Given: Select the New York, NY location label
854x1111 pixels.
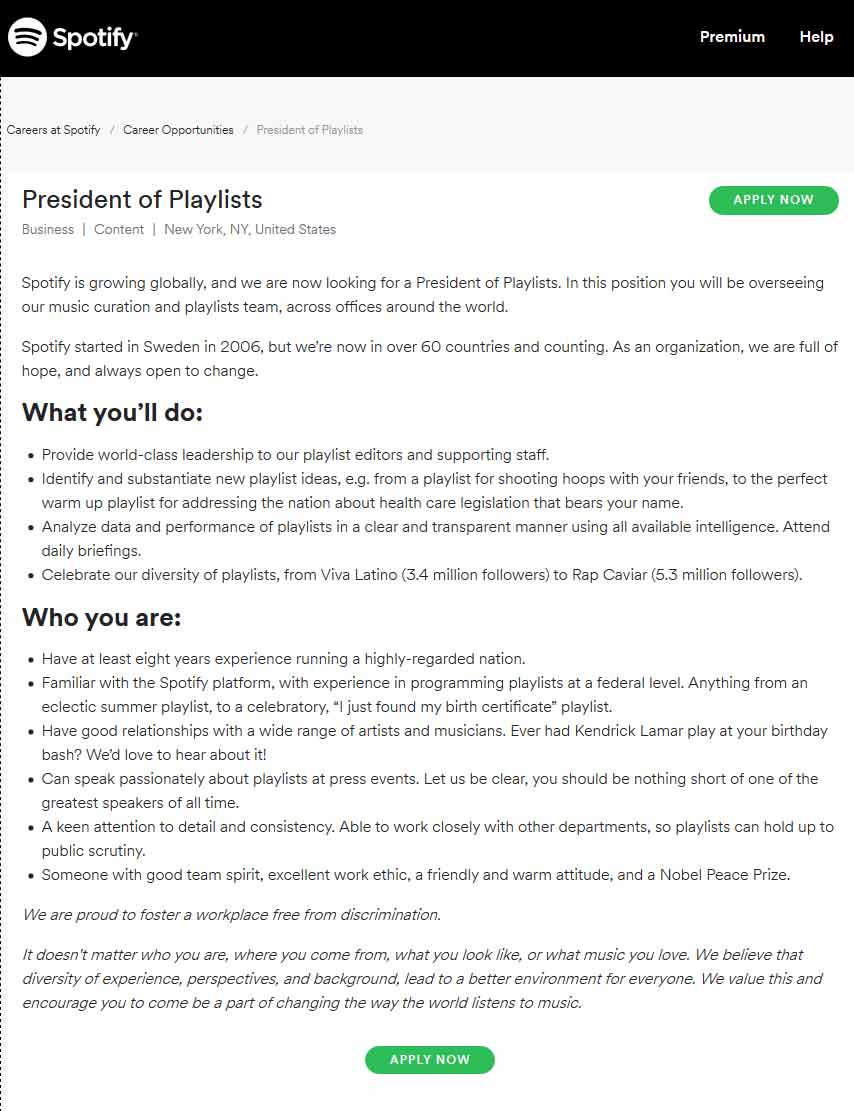Looking at the screenshot, I should click(x=250, y=229).
